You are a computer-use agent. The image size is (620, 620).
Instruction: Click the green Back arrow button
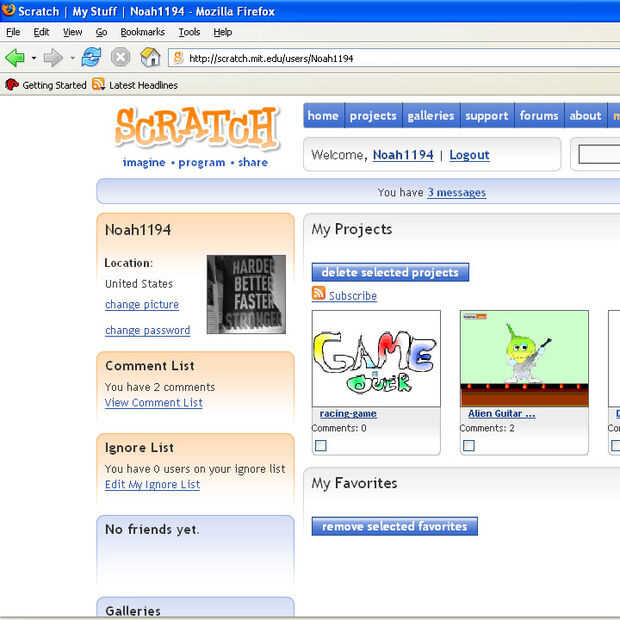[15, 58]
